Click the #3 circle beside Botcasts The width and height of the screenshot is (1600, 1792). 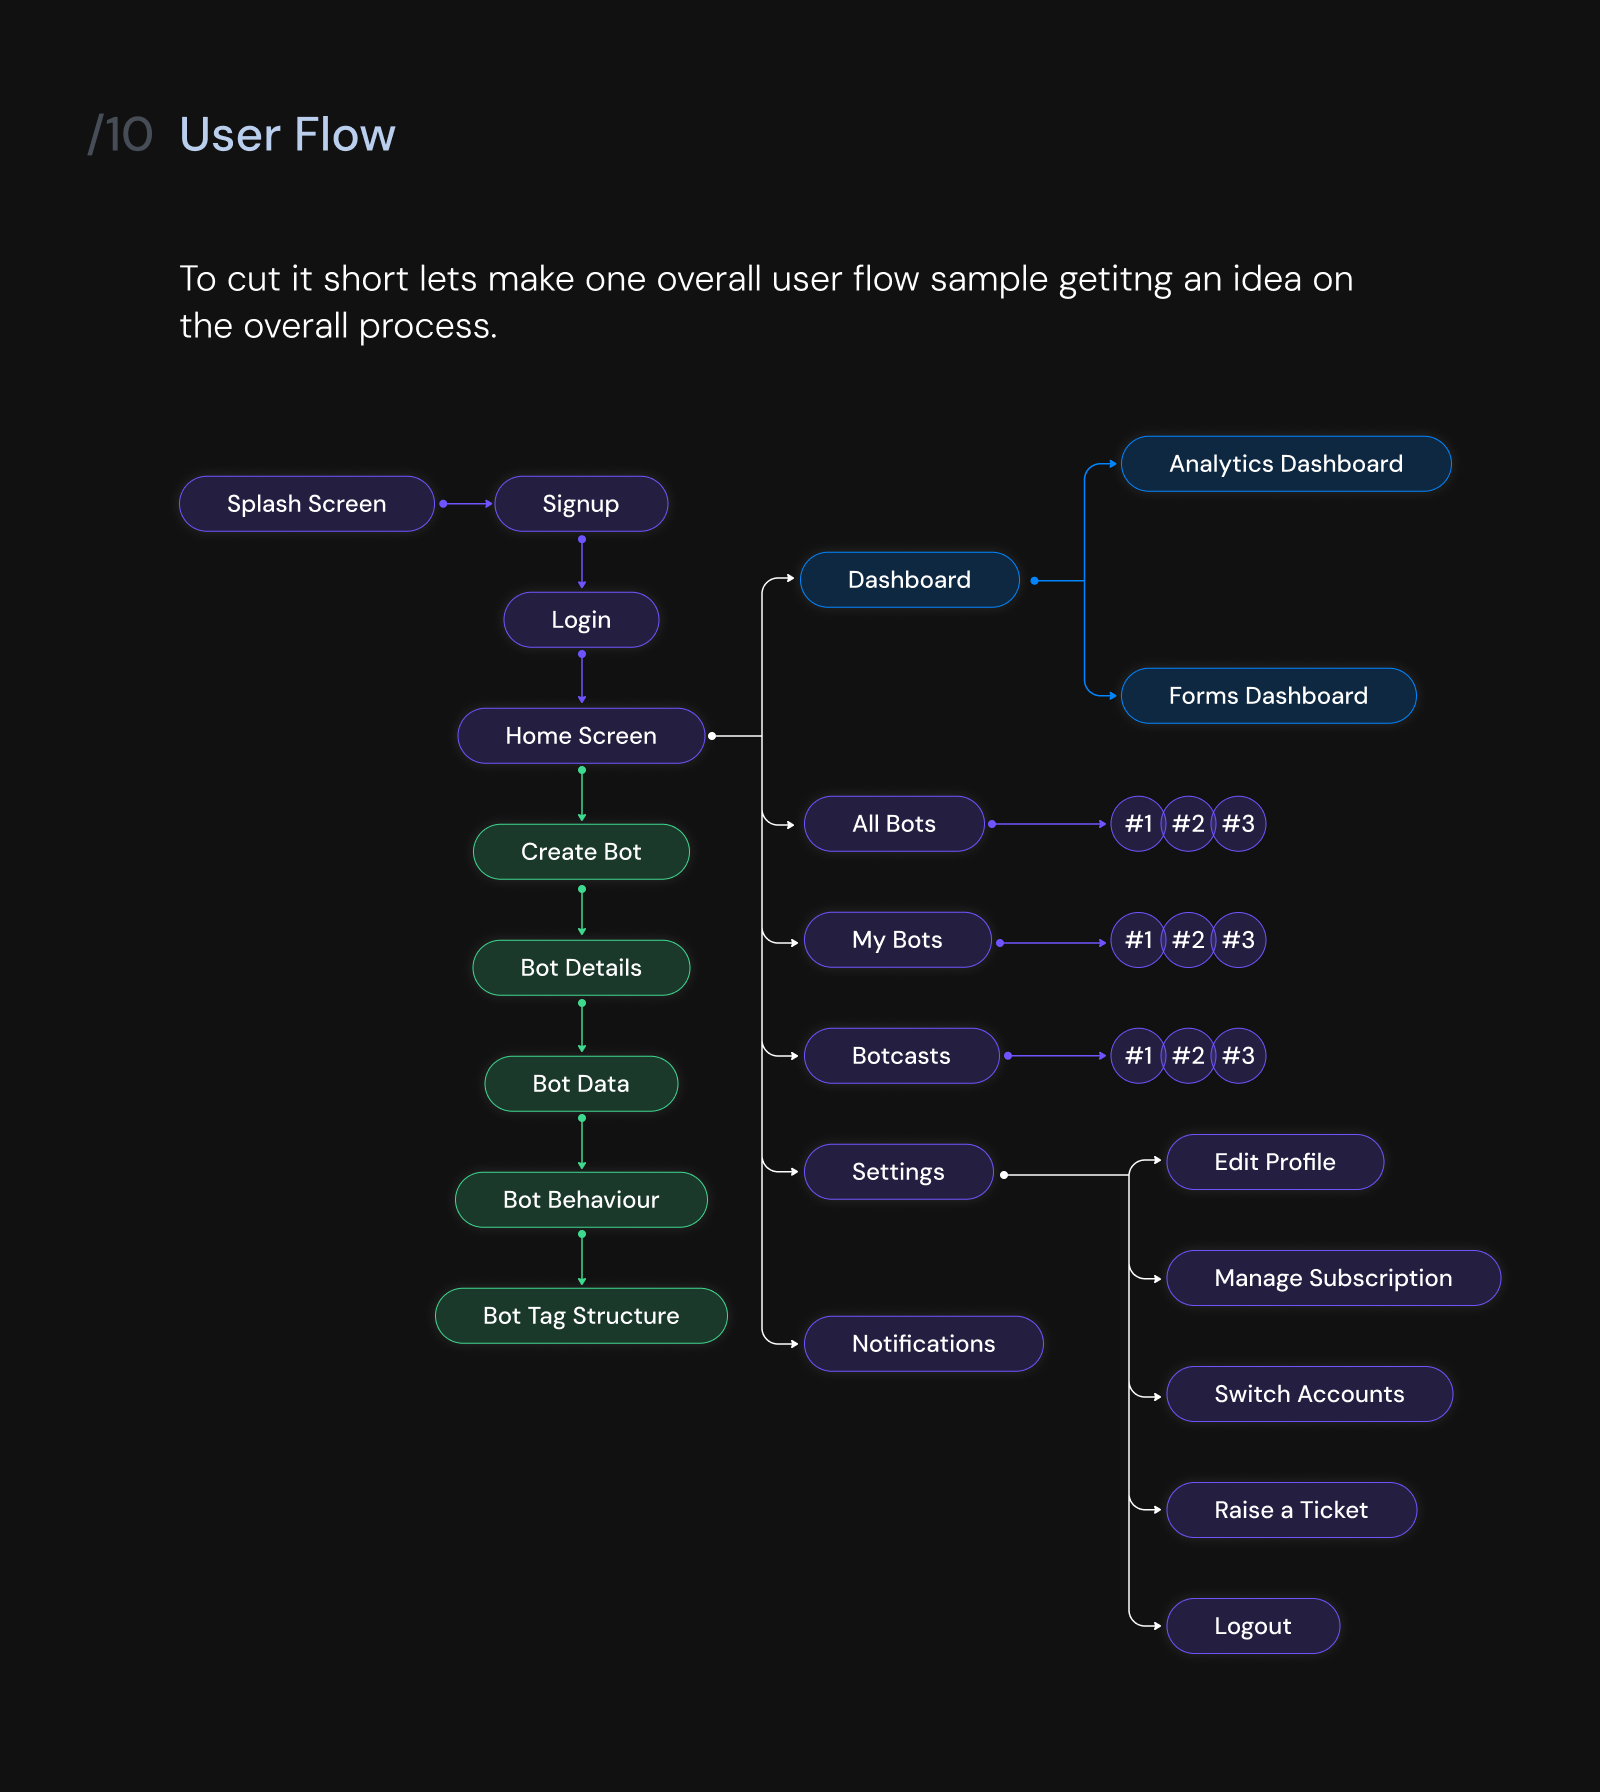[x=1239, y=1056]
